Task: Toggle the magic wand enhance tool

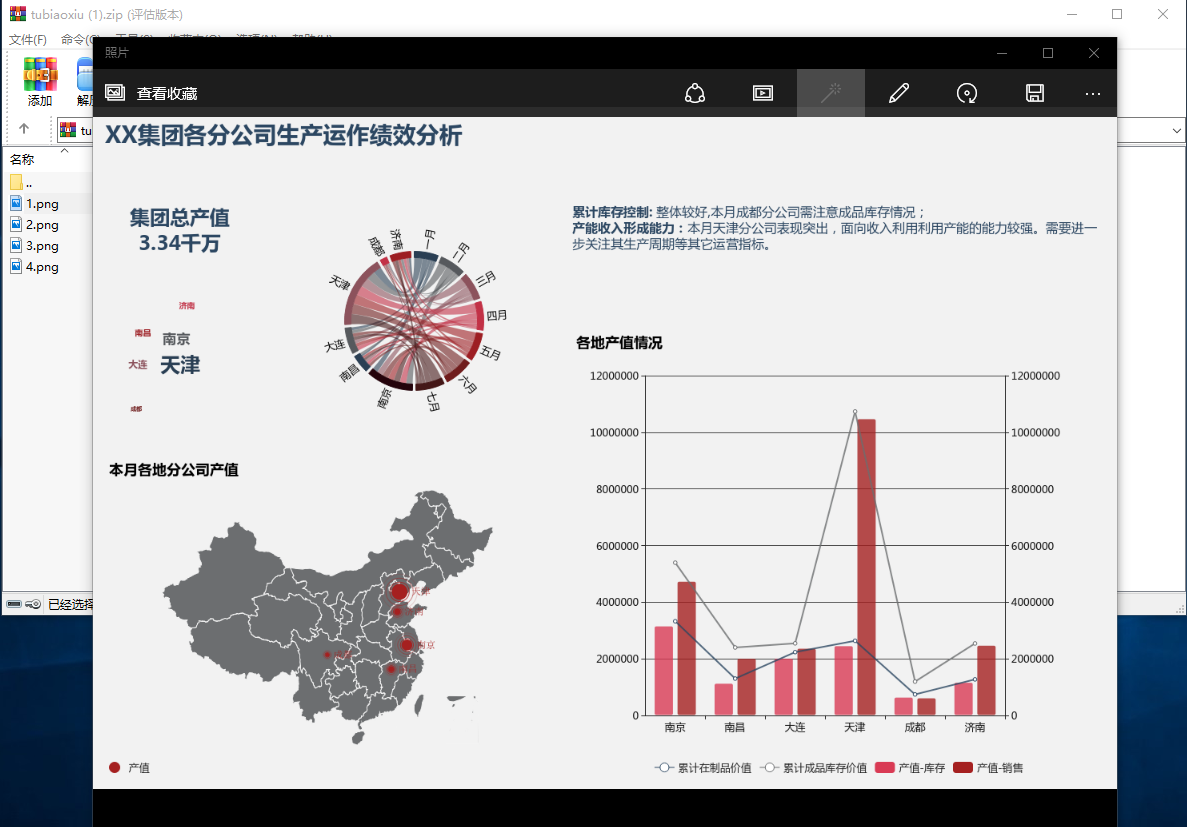Action: click(830, 93)
